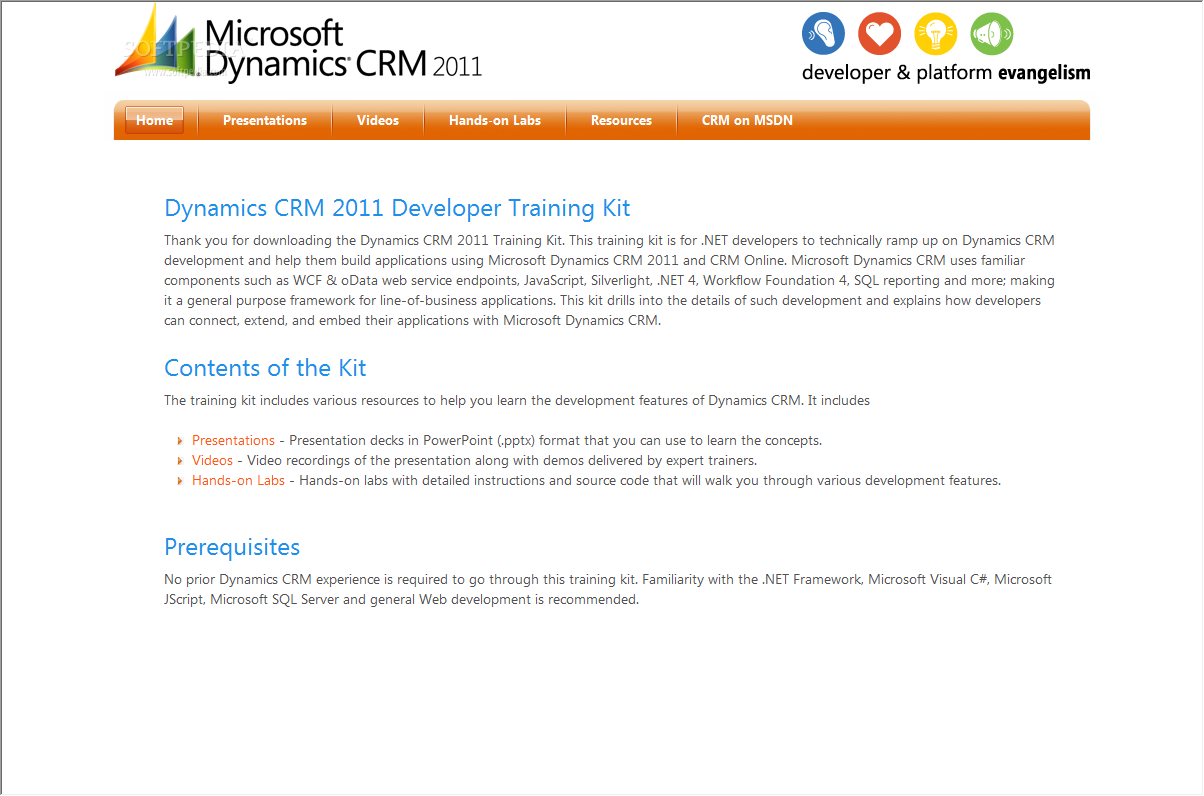Click the green megaphone icon
This screenshot has width=1204, height=796.
(991, 35)
